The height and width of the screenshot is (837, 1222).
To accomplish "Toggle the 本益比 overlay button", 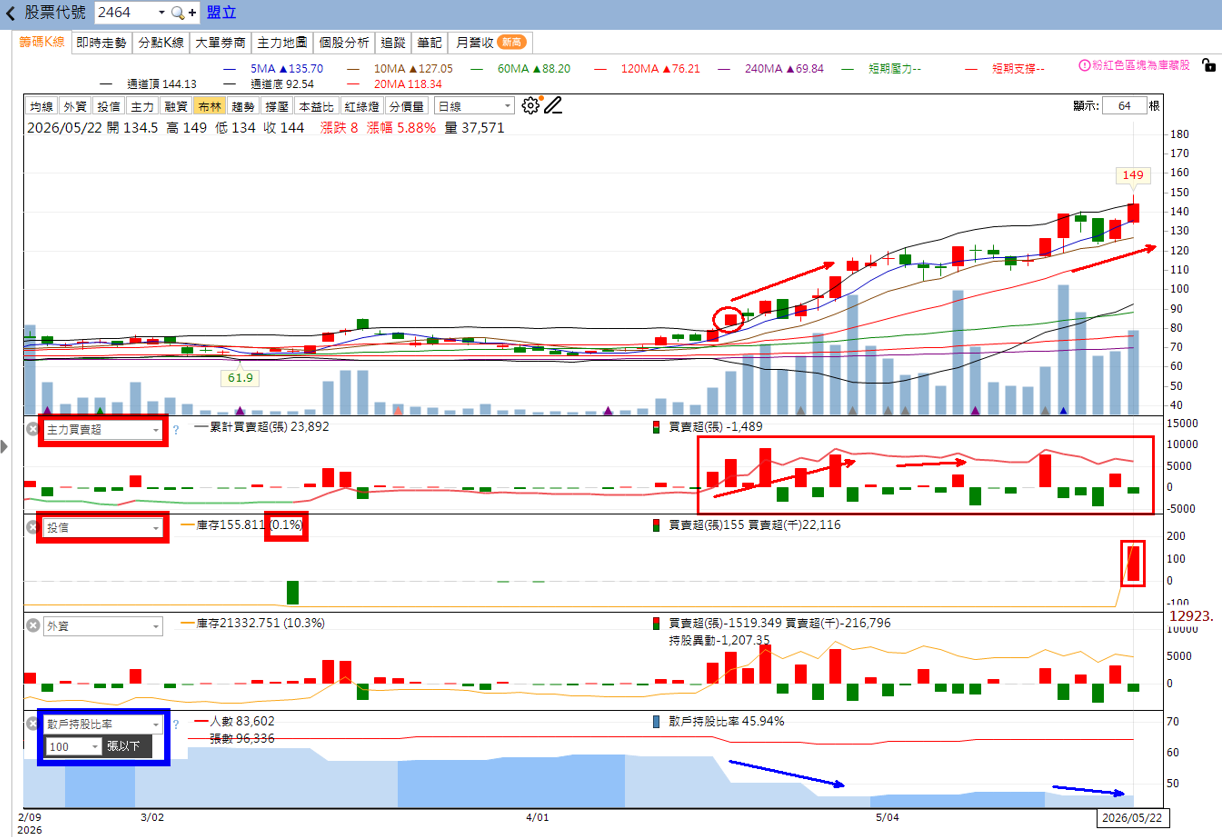I will tap(317, 106).
